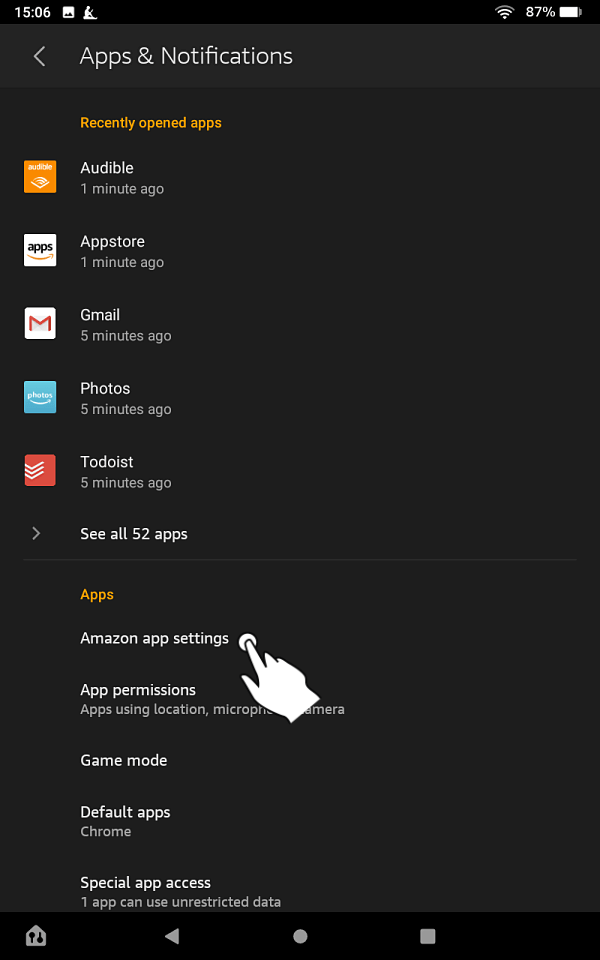Expand the See all 52 apps chevron

pyautogui.click(x=36, y=534)
